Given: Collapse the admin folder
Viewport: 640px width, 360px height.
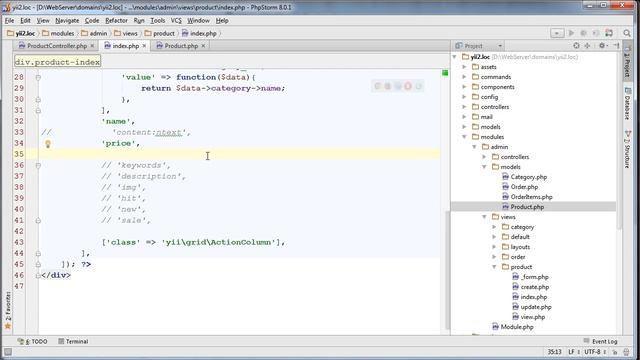Looking at the screenshot, I should point(474,147).
